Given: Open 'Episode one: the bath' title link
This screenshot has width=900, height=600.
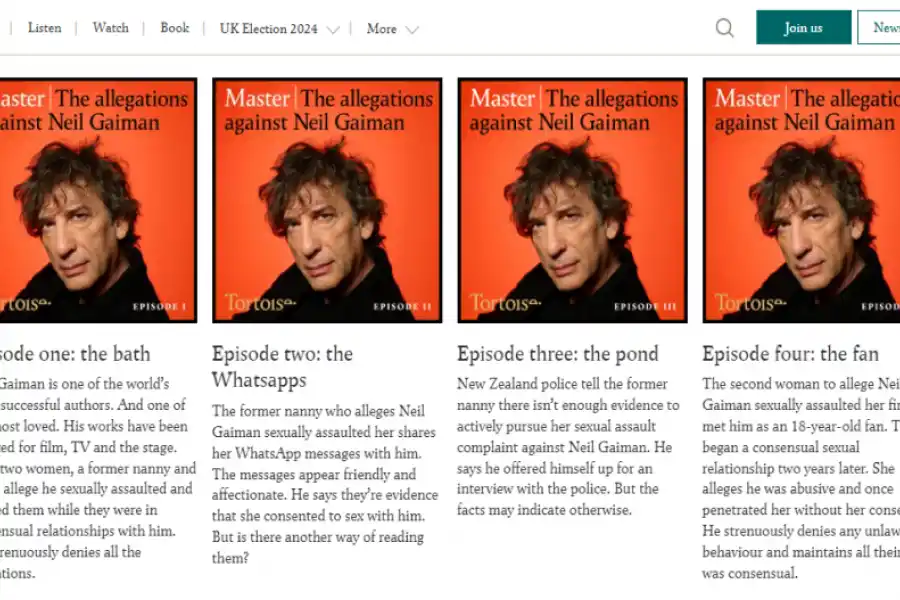Looking at the screenshot, I should click(75, 354).
